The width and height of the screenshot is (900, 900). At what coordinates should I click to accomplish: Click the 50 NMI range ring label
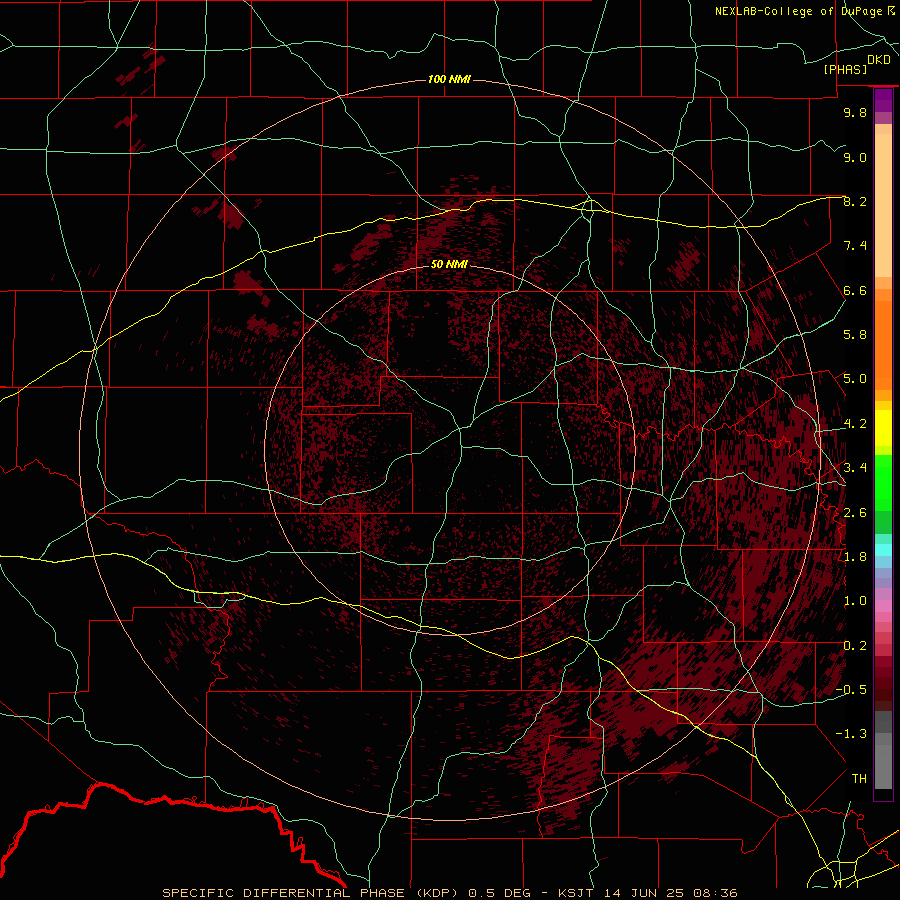pyautogui.click(x=449, y=264)
